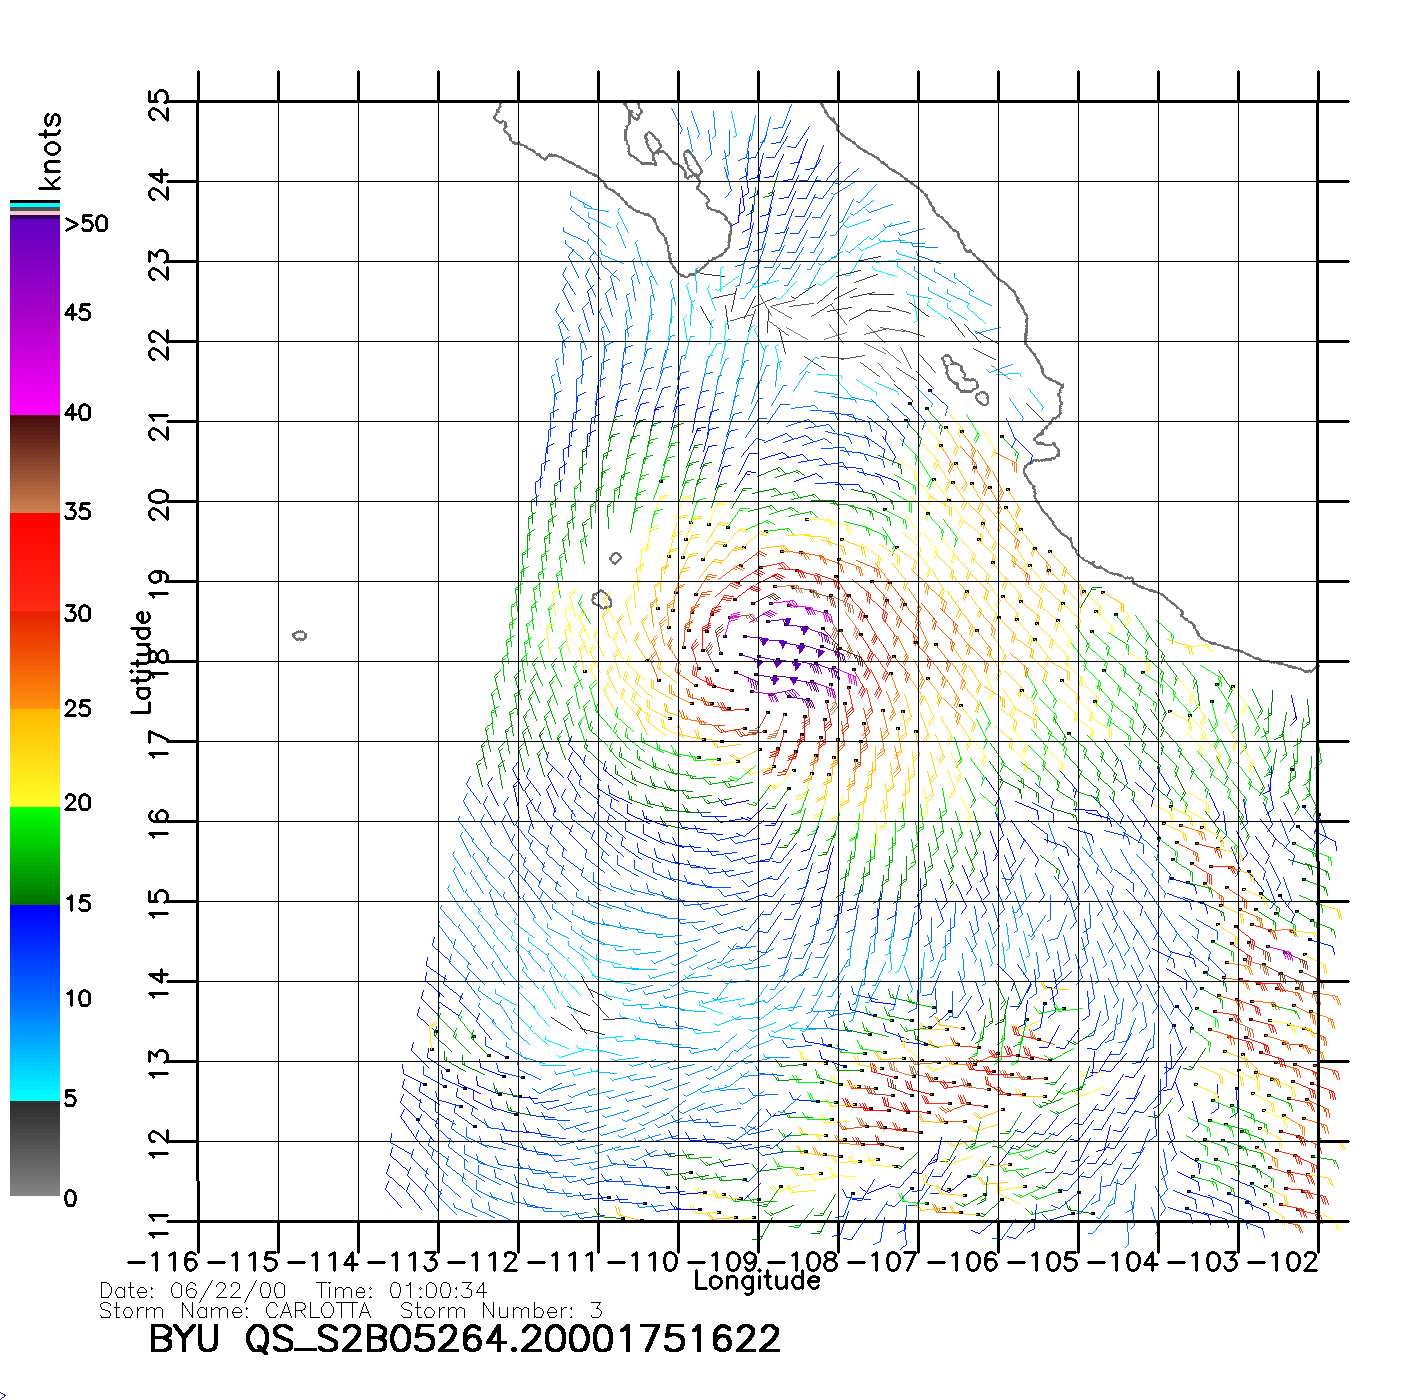Select the yellow 20–25 knots legend band
The image size is (1420, 1400).
pos(34,757)
